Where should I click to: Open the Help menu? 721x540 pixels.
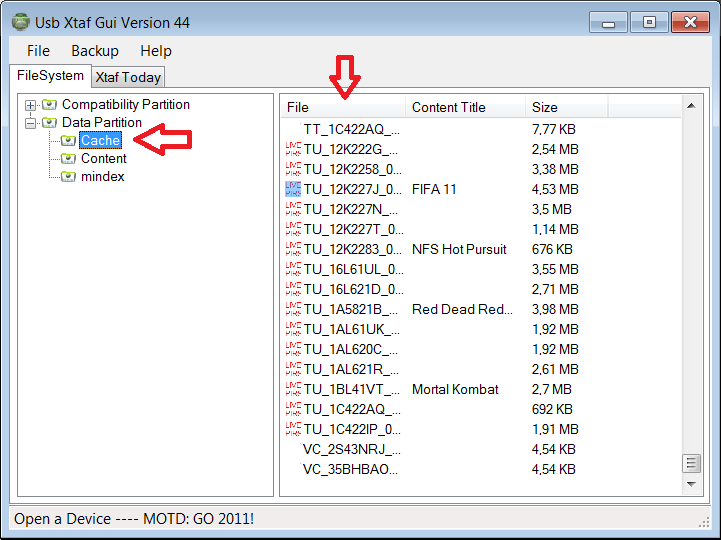156,51
